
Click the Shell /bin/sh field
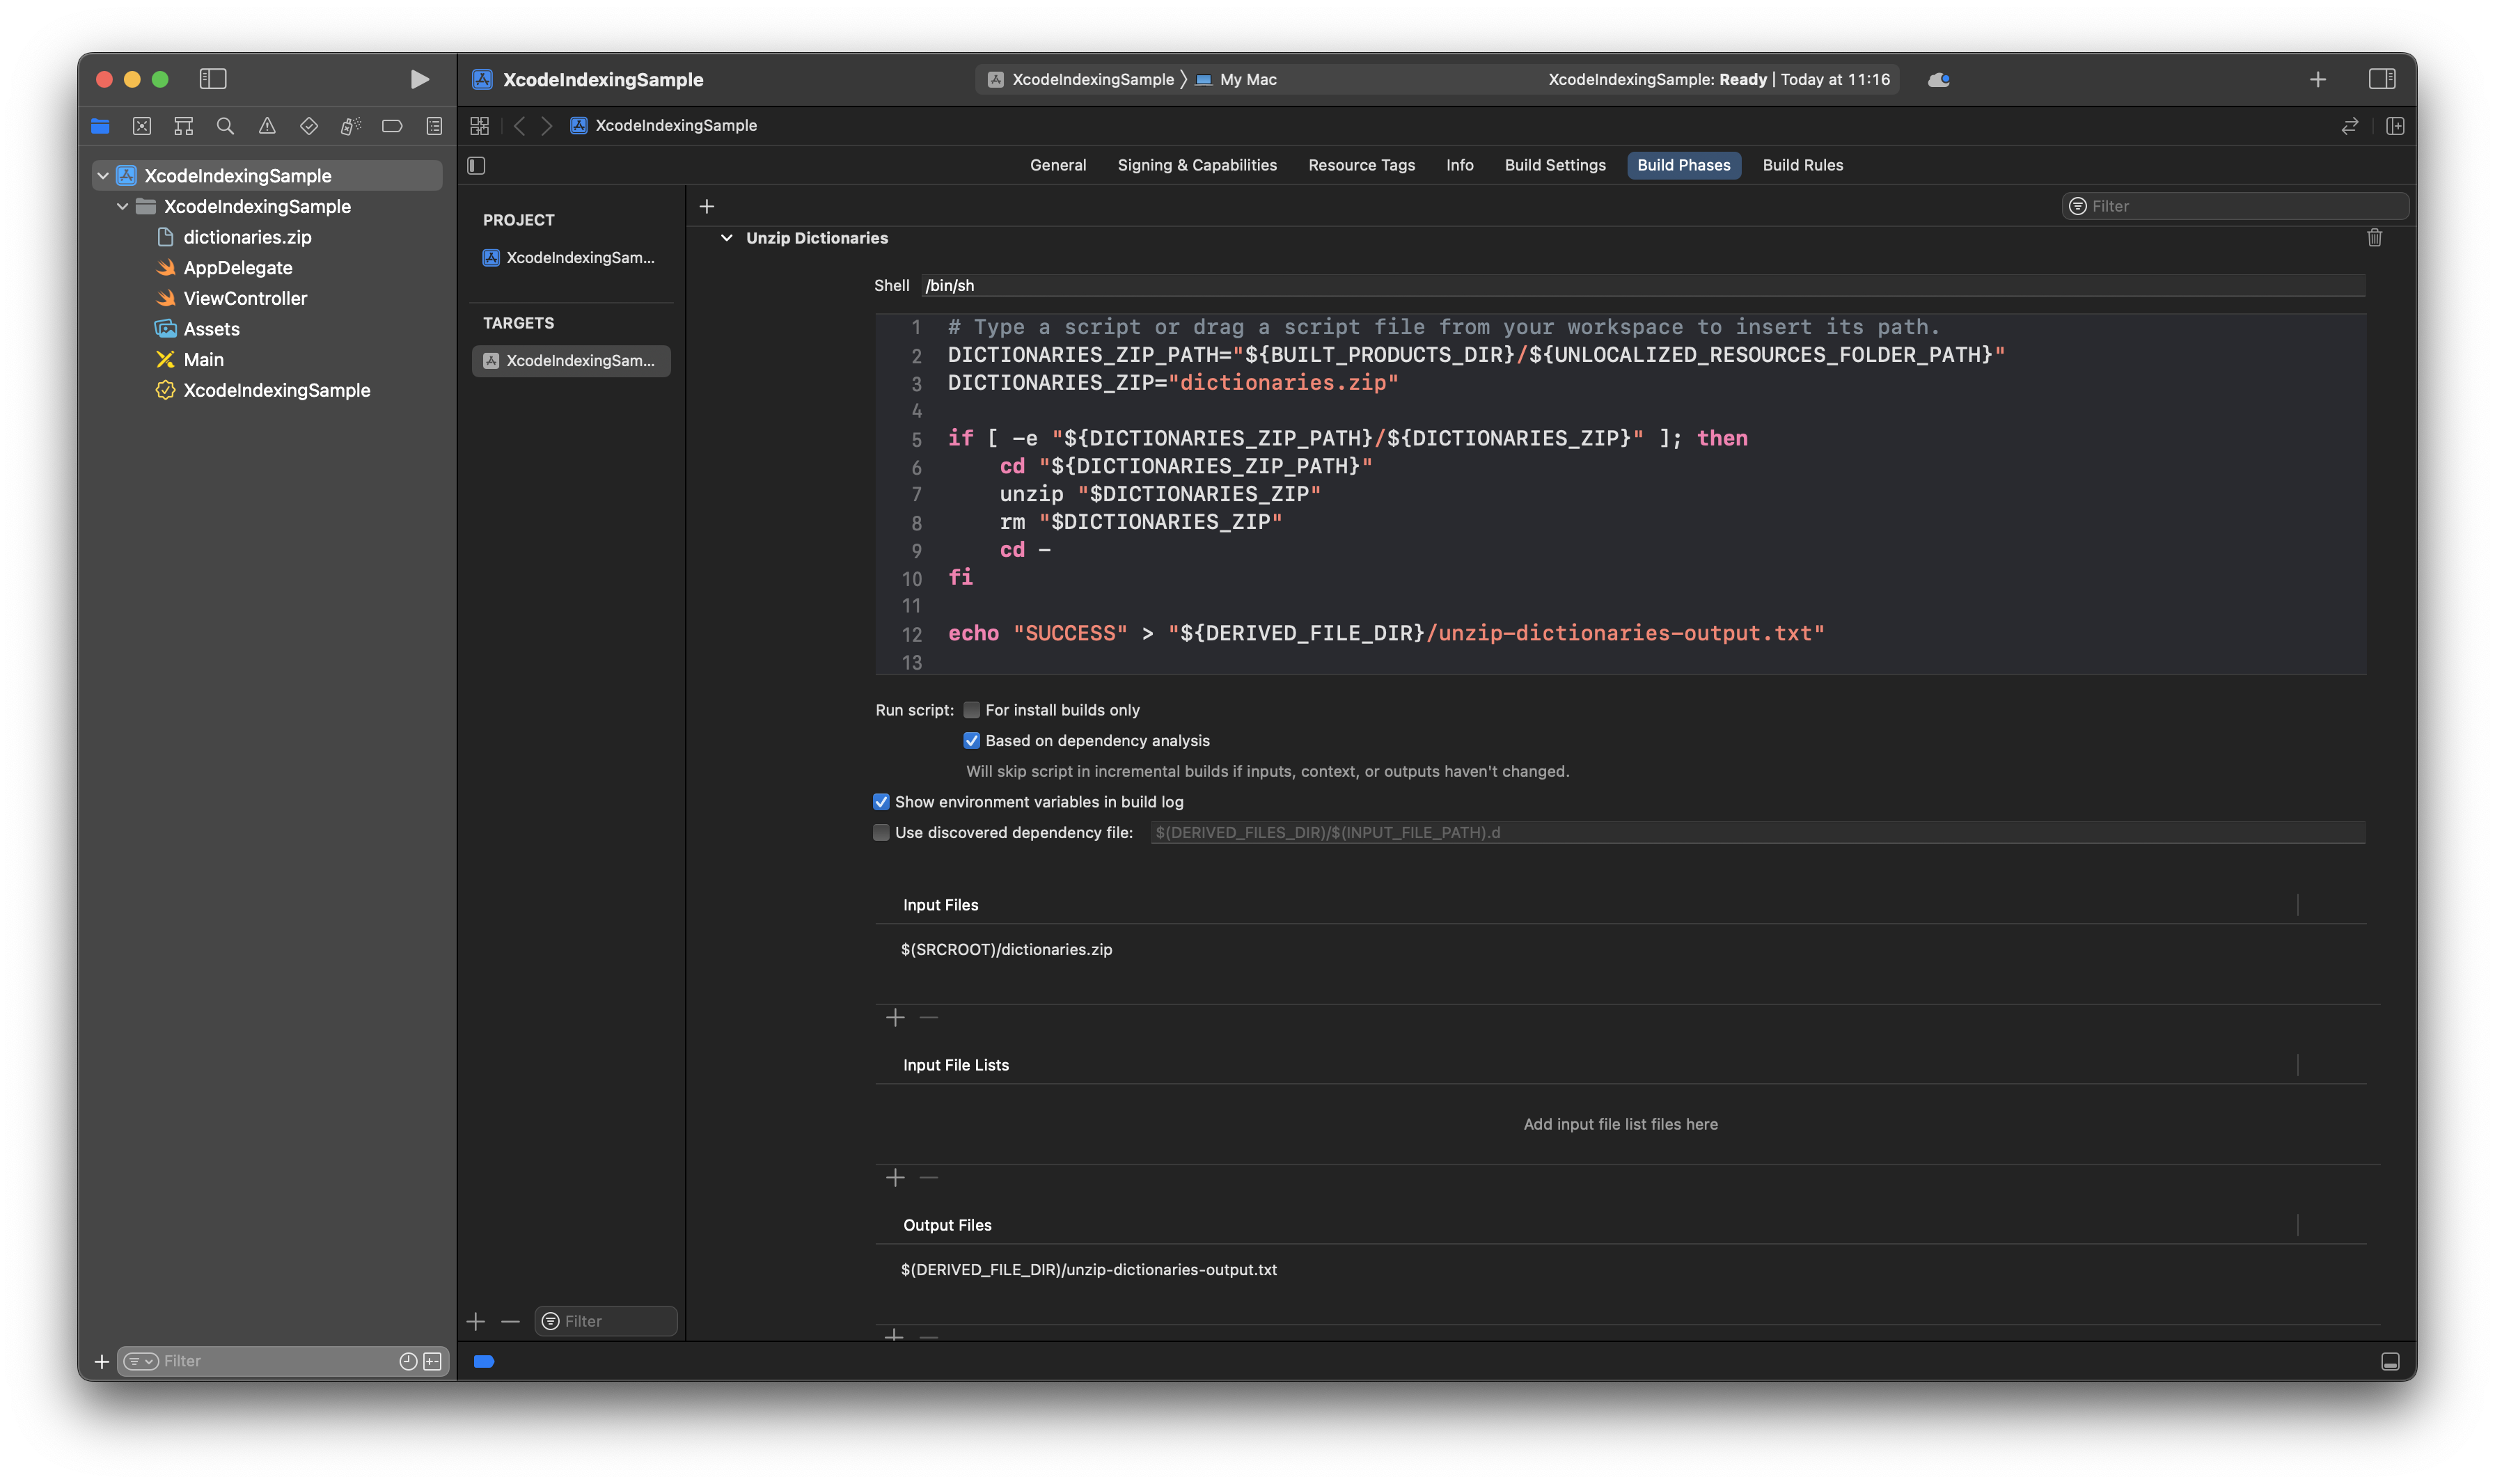click(1642, 285)
